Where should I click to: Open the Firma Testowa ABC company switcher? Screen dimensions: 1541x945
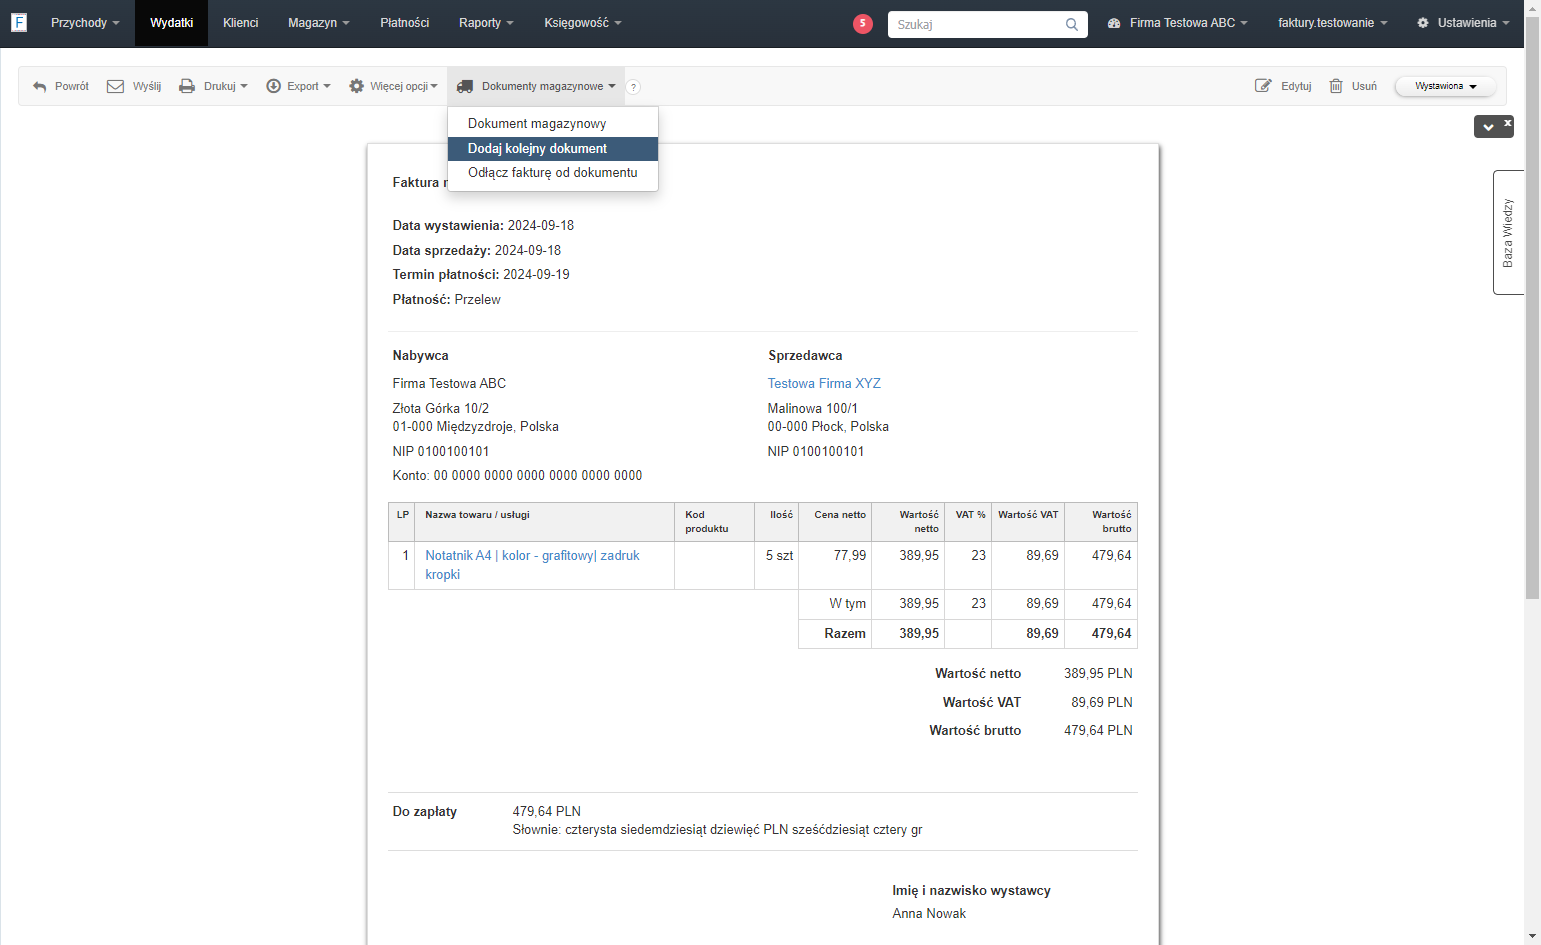[x=1178, y=23]
